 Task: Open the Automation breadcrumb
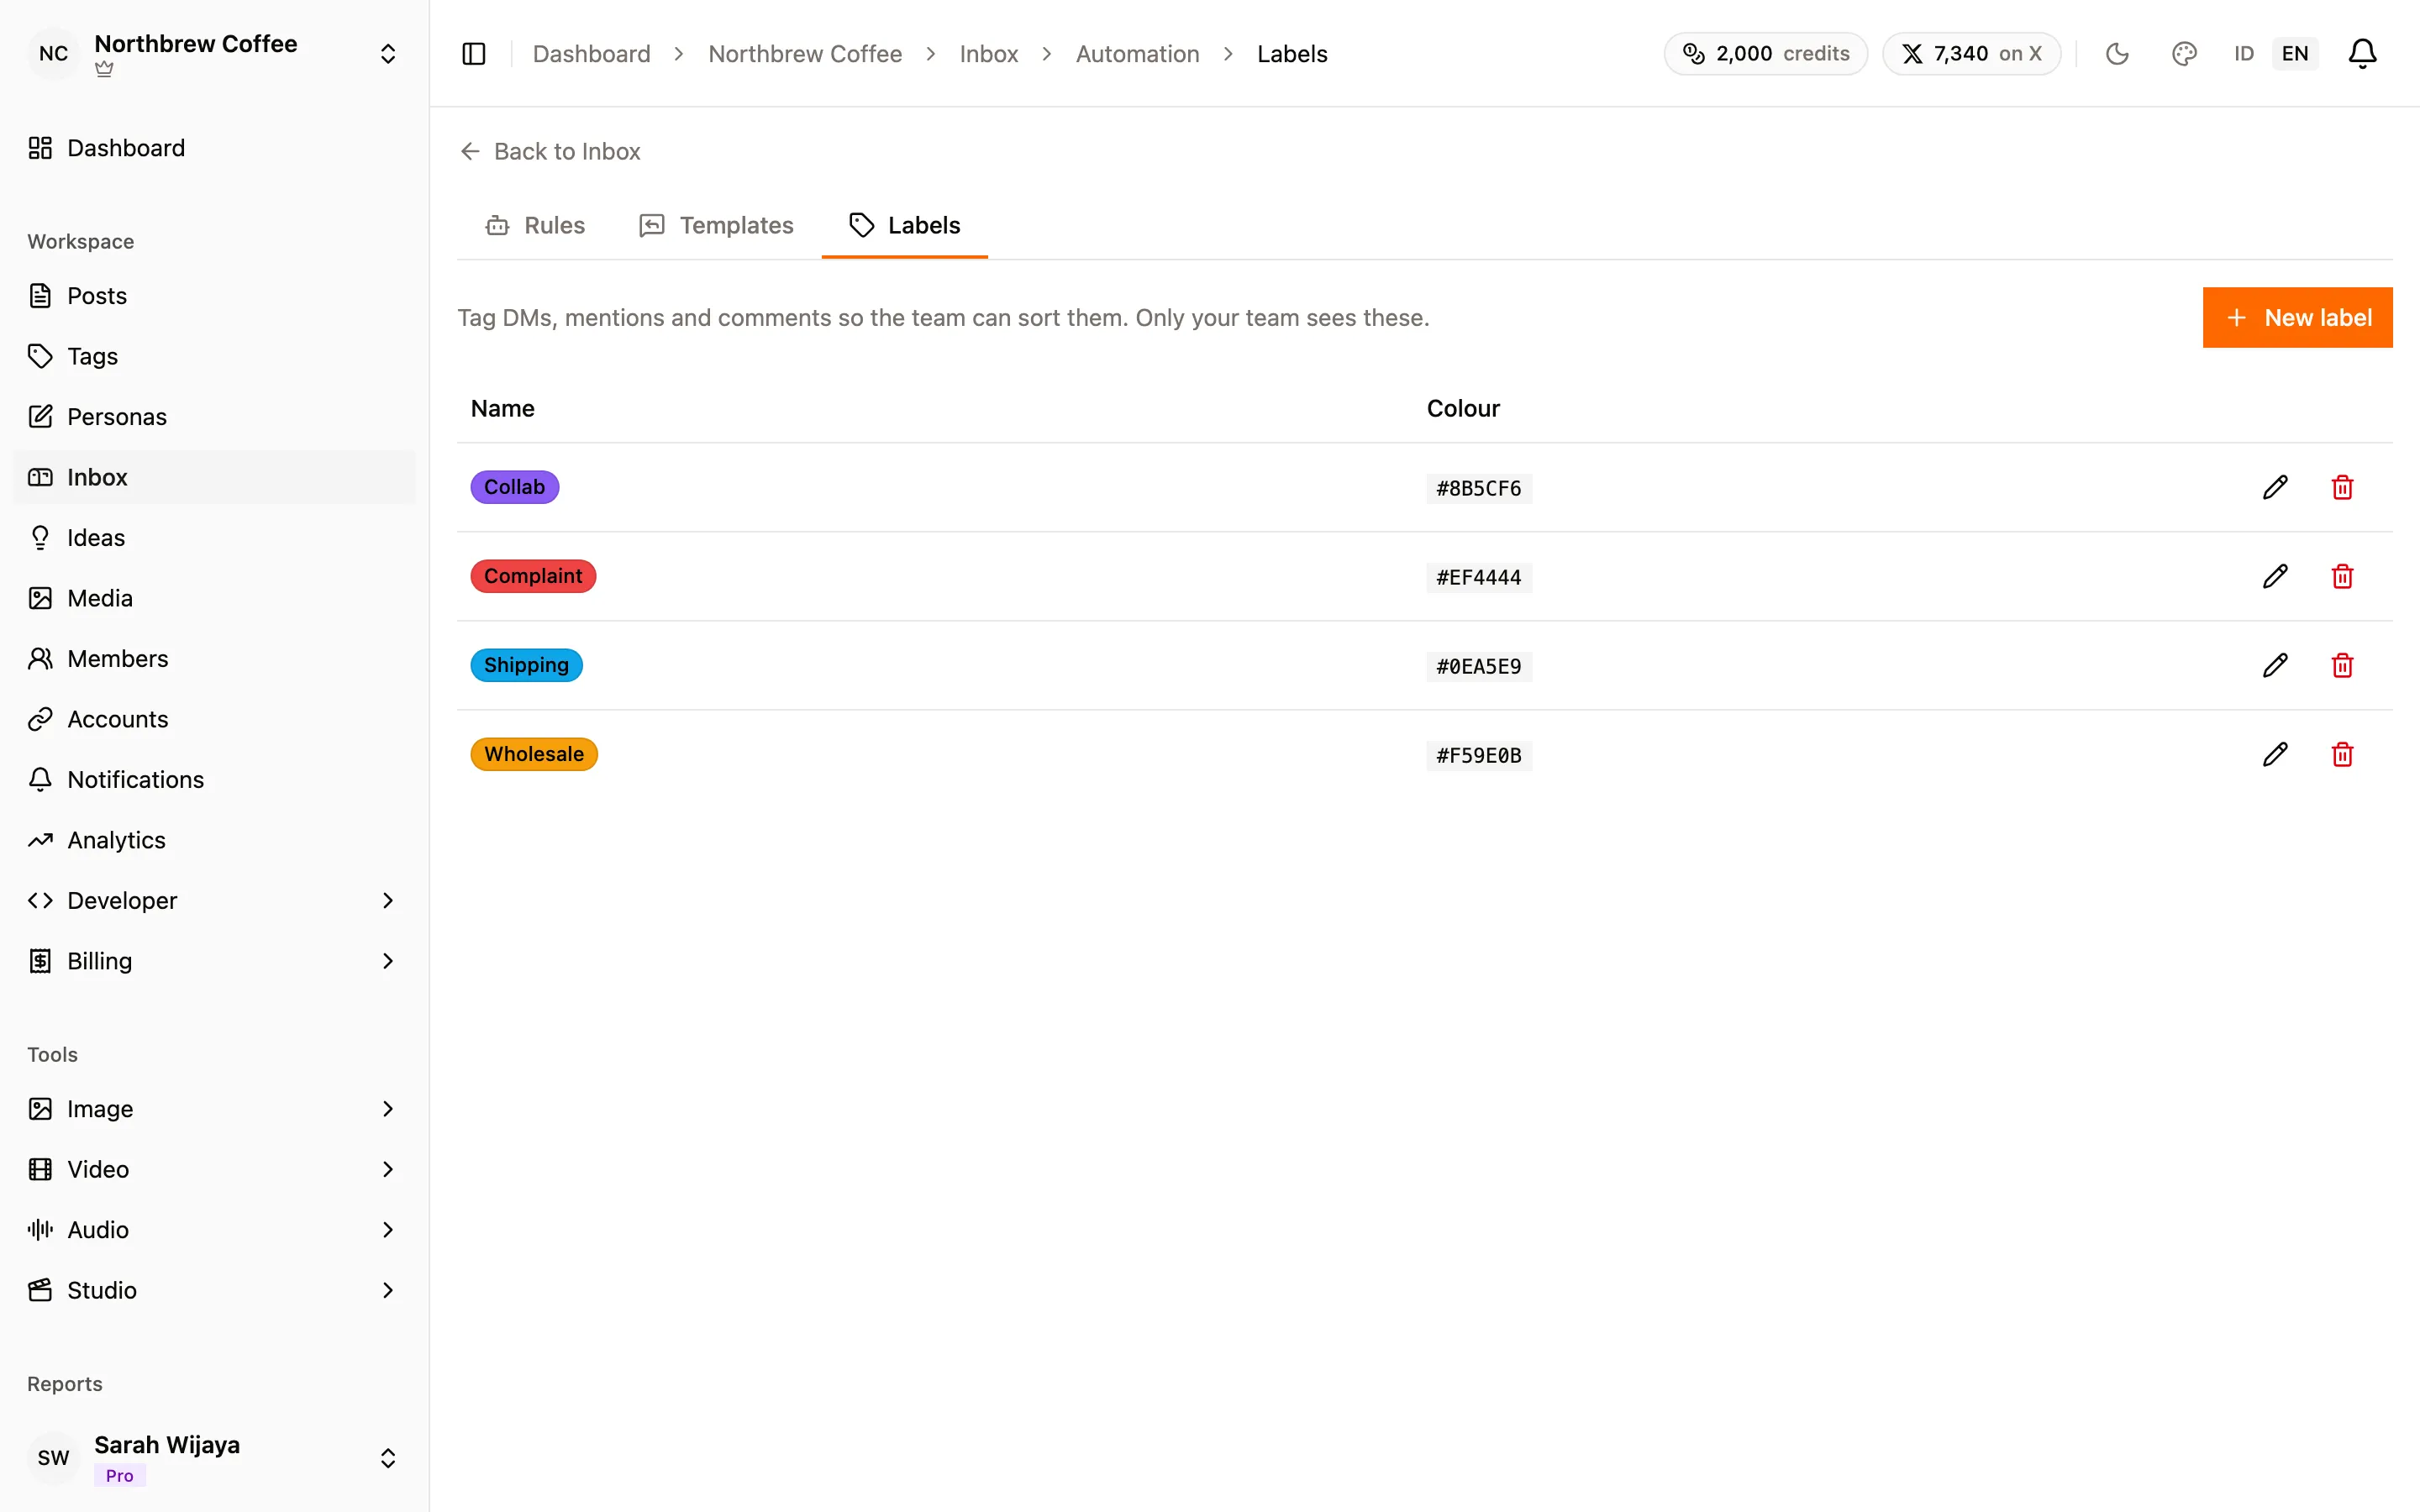[x=1137, y=54]
